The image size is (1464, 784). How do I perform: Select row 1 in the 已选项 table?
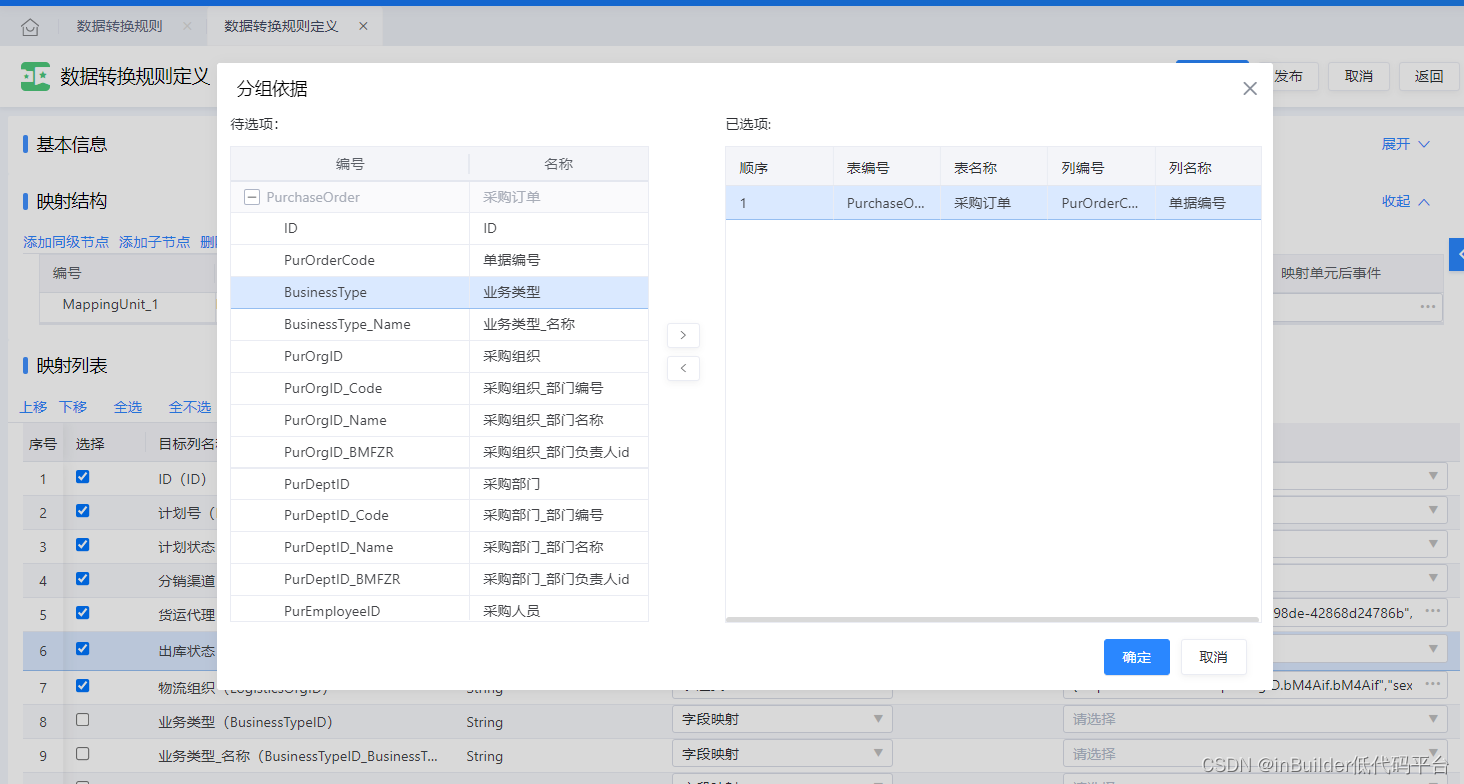(993, 203)
